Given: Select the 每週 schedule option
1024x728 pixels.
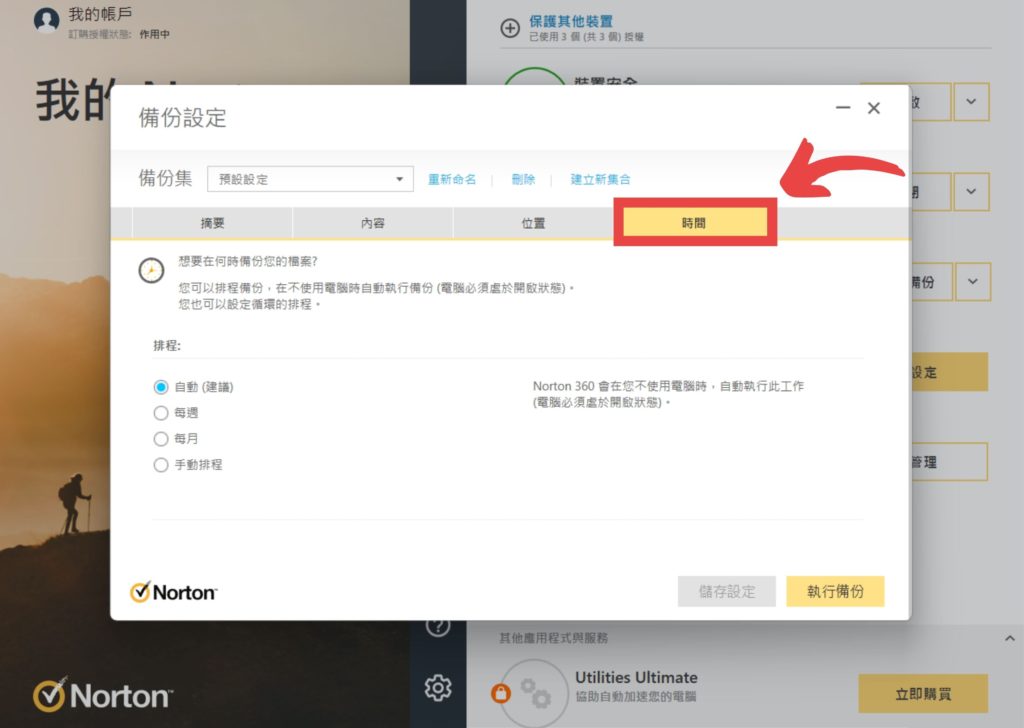Looking at the screenshot, I should tap(161, 413).
